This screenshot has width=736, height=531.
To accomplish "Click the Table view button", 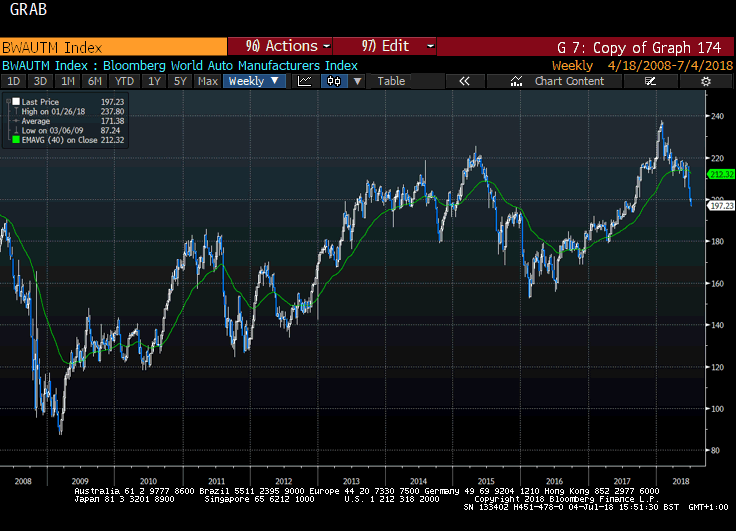I will 391,81.
